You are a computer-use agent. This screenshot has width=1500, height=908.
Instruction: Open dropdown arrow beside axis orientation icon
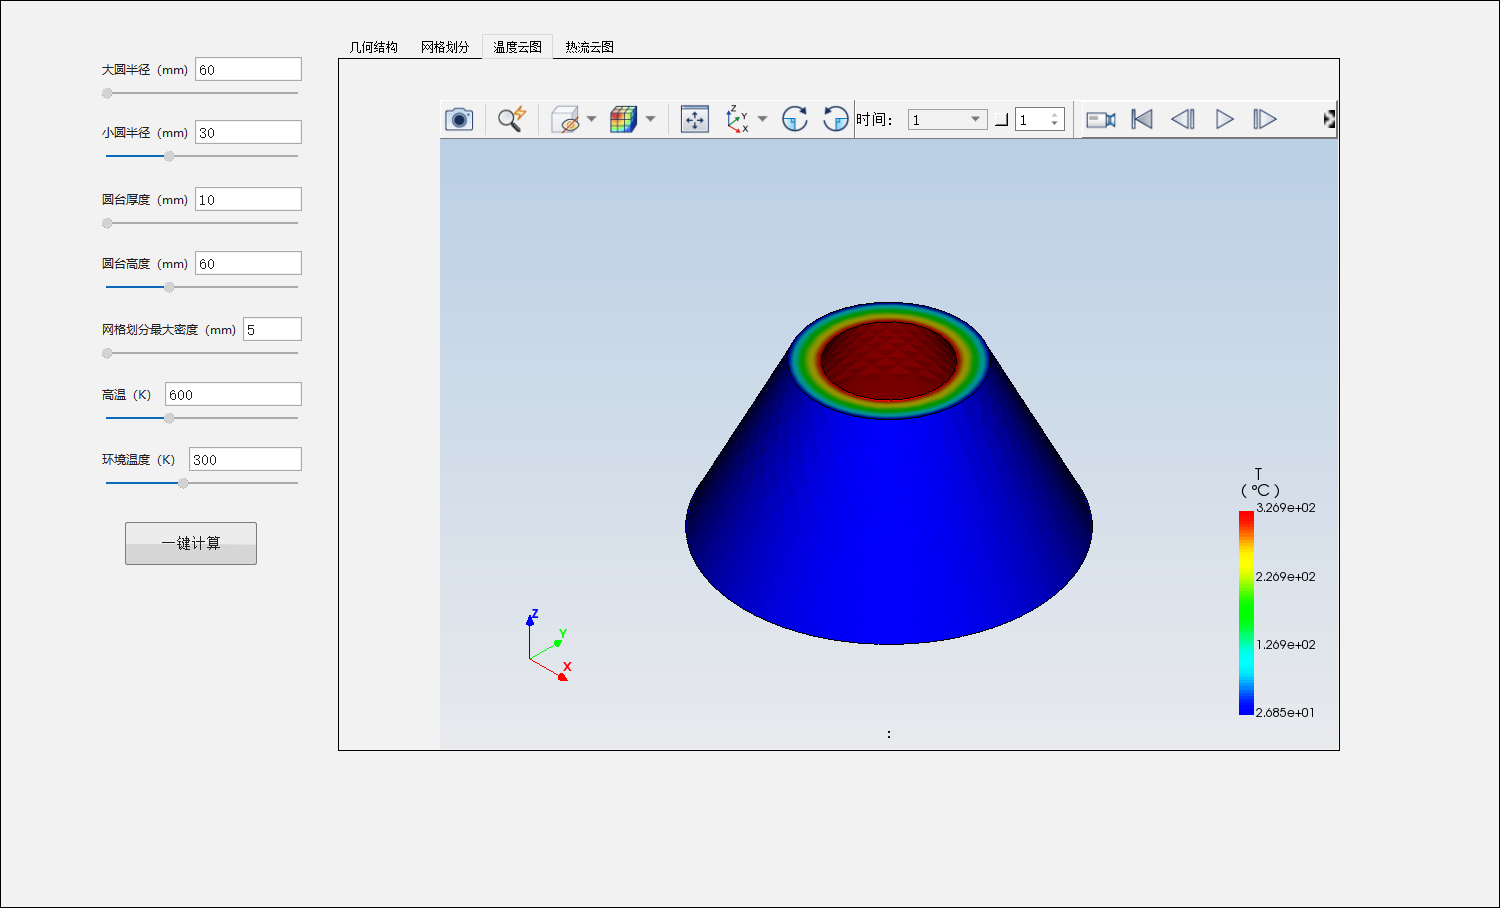pos(763,119)
